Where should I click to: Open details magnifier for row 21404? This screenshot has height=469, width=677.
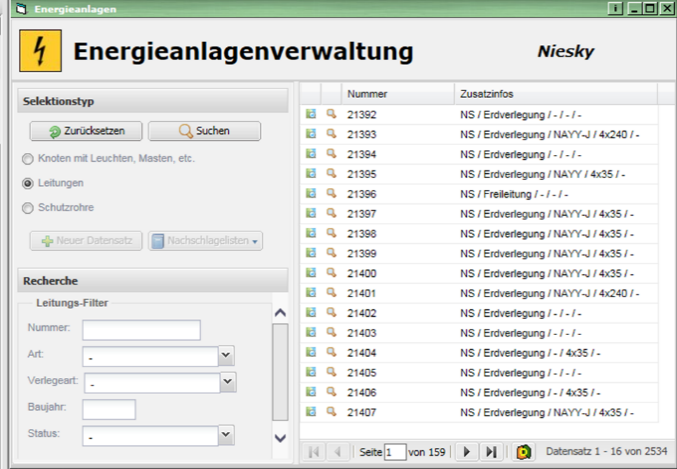[331, 352]
